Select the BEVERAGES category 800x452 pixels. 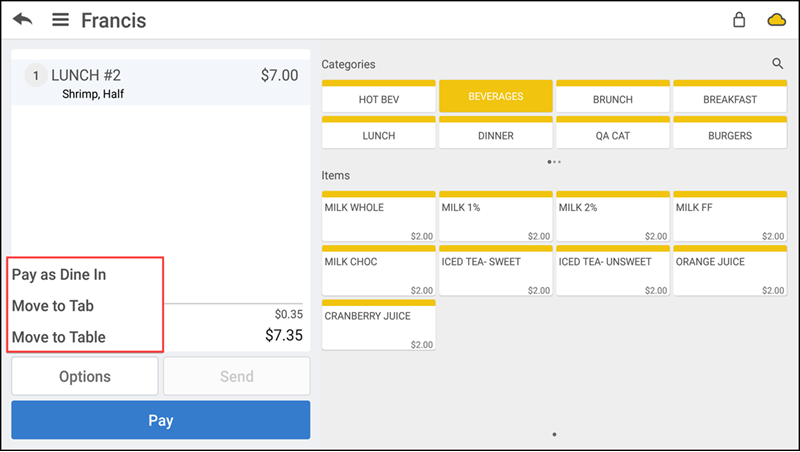click(x=496, y=96)
